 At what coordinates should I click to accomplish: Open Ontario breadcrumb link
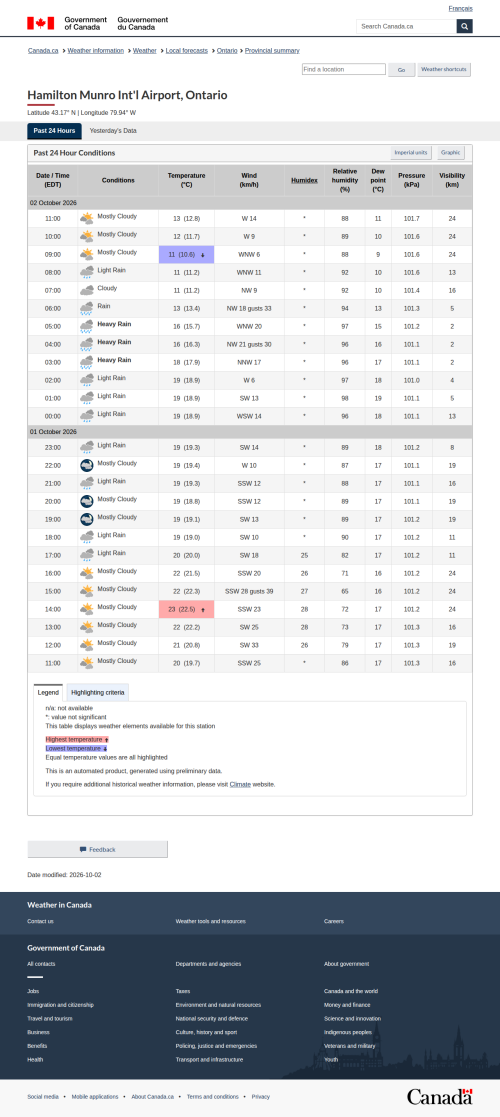click(227, 51)
